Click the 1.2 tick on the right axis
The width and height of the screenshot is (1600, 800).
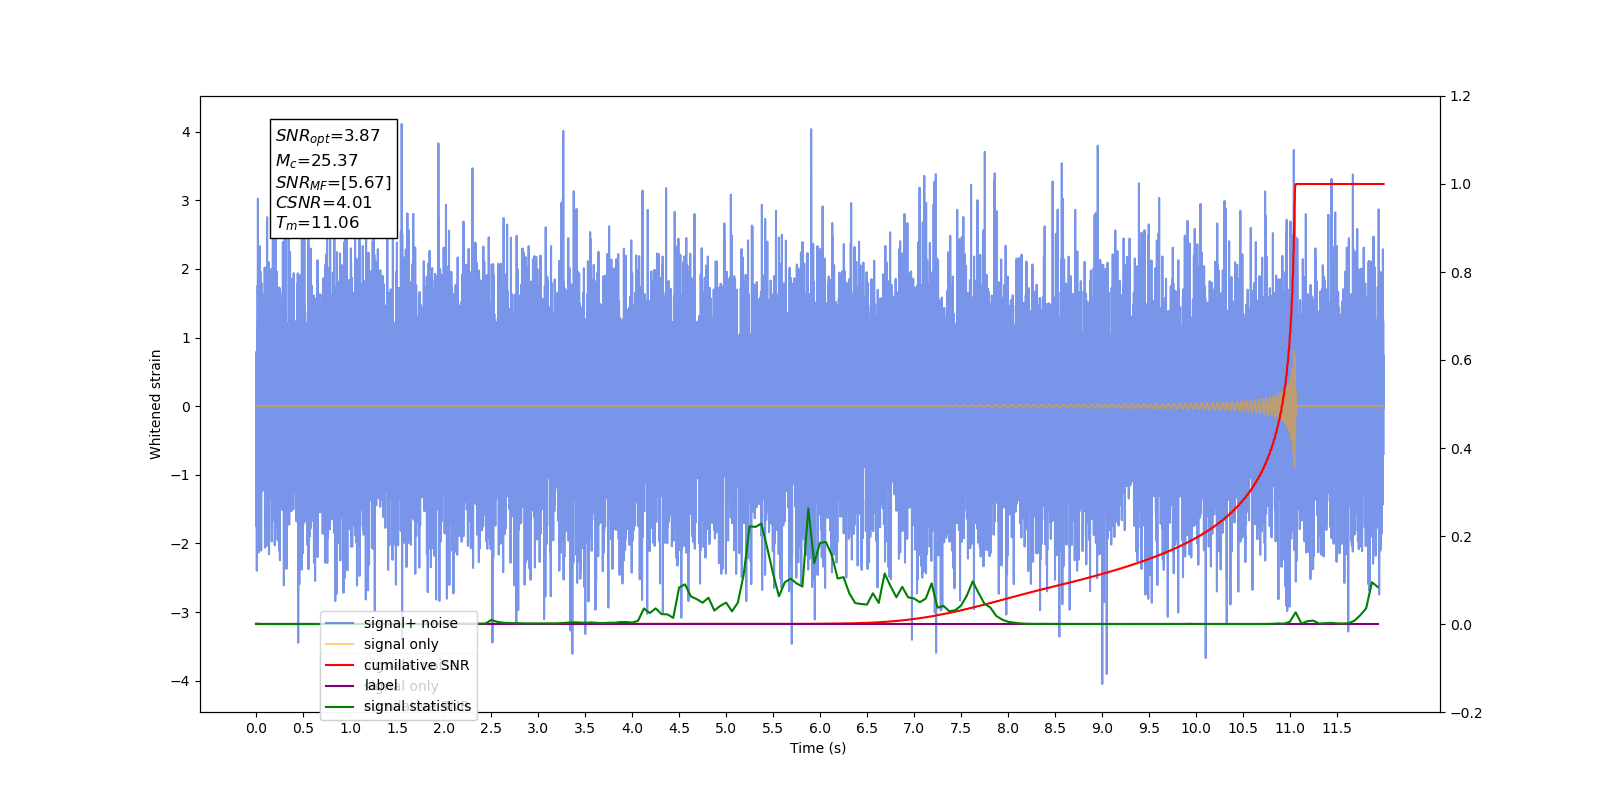pos(1461,96)
